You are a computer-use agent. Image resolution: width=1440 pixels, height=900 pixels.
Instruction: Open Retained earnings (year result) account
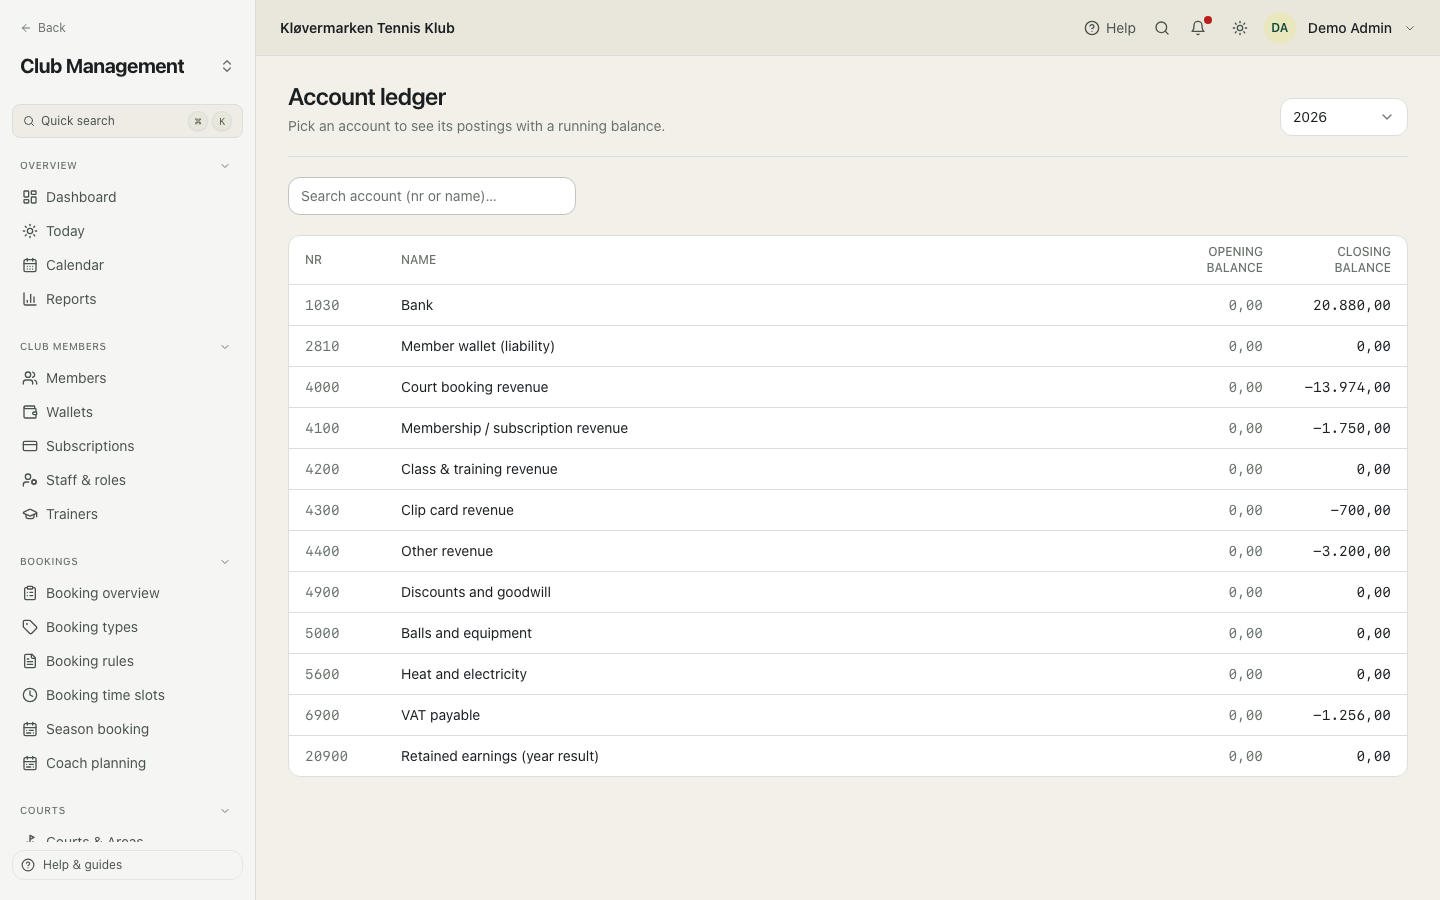tap(848, 756)
